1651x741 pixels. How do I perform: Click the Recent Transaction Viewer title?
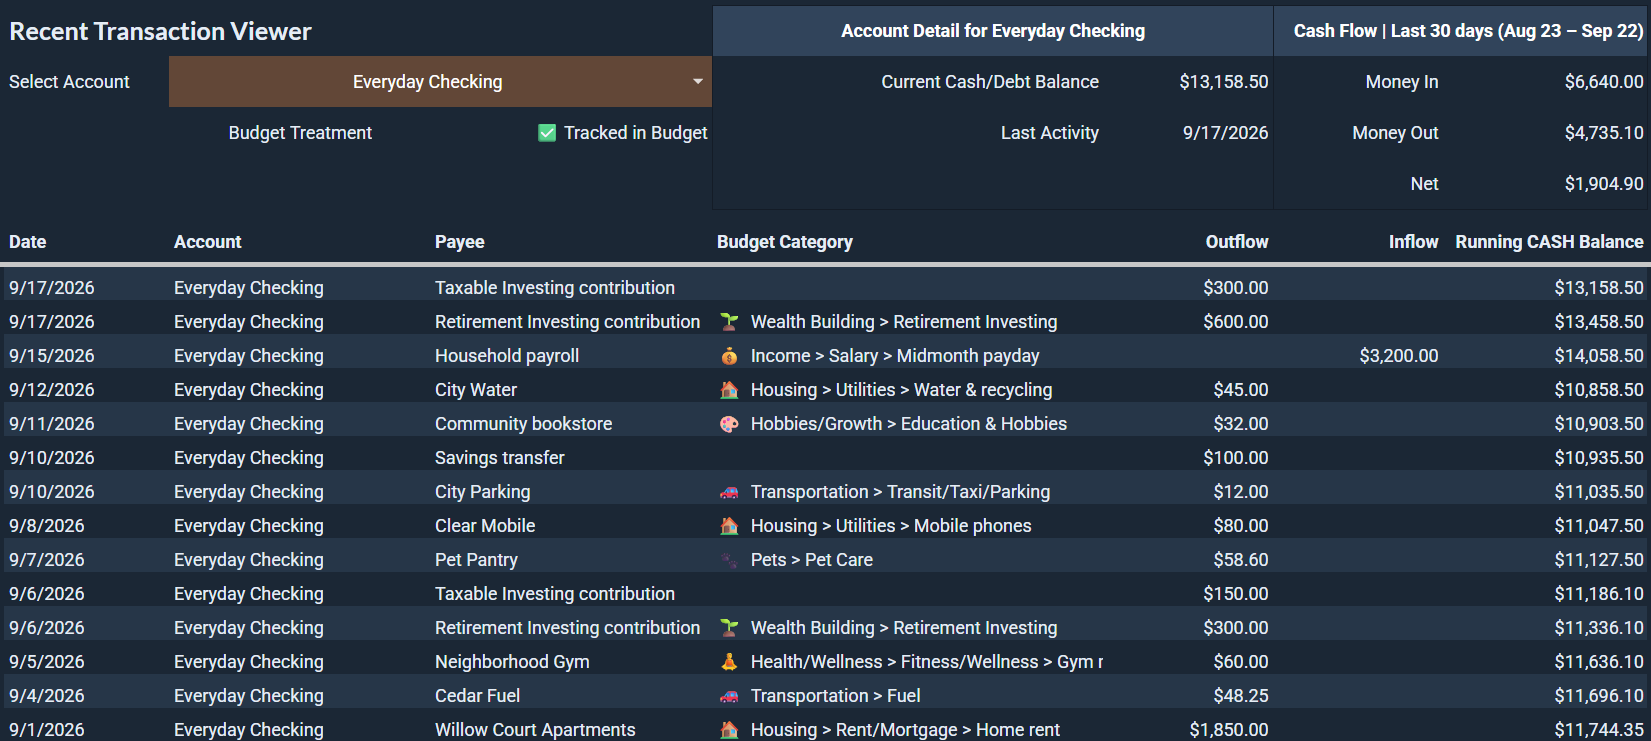(x=160, y=31)
